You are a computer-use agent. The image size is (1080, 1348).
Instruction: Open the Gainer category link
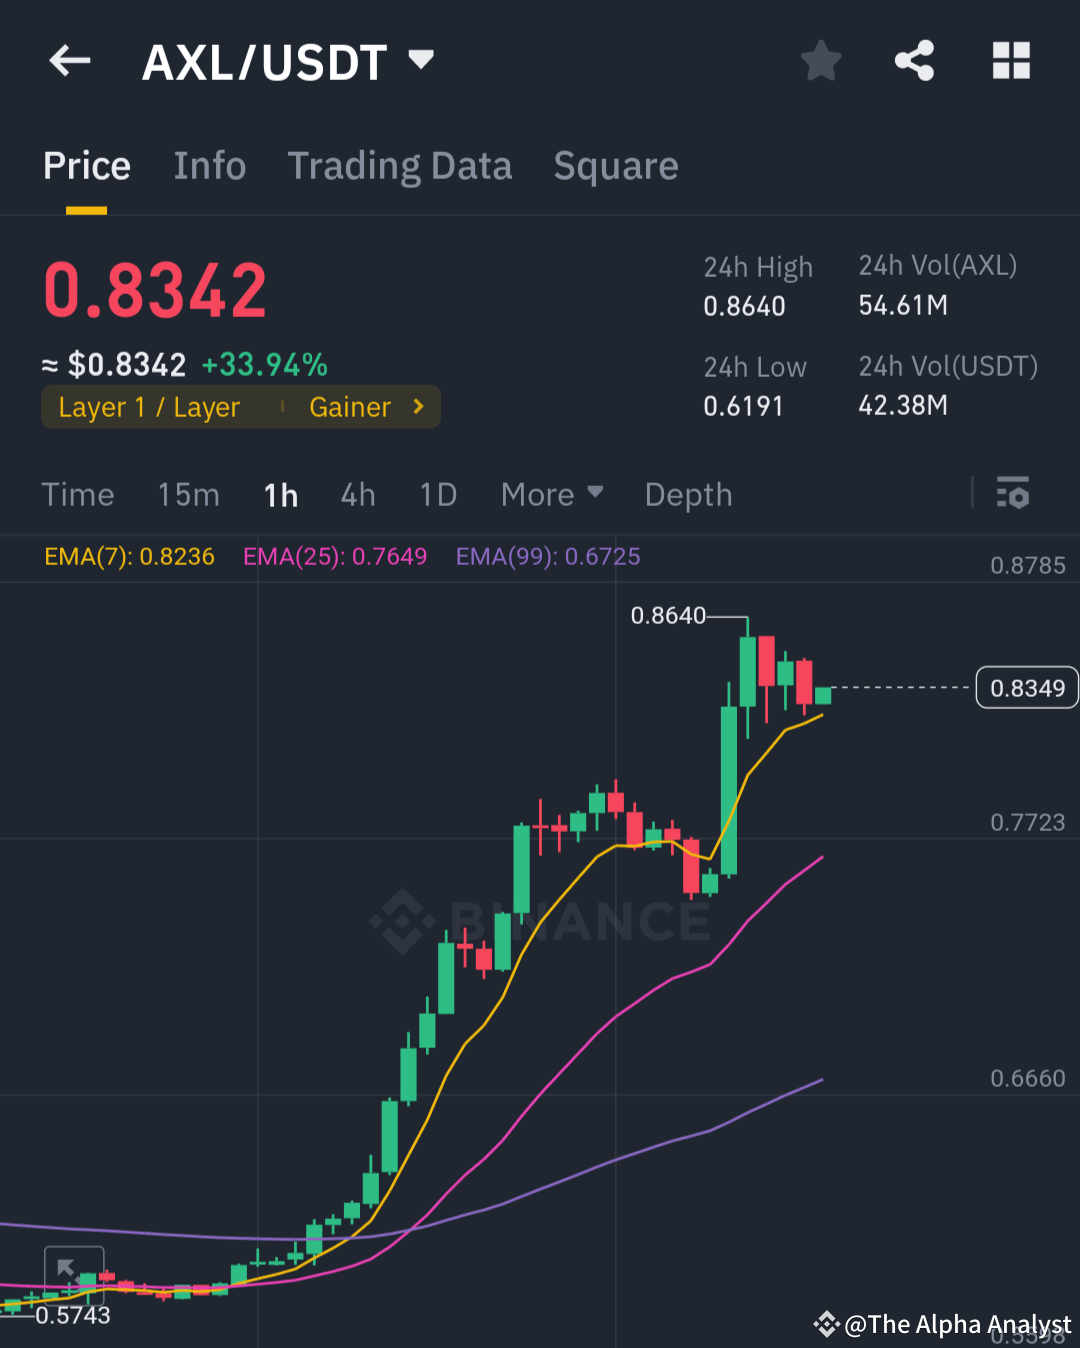349,407
